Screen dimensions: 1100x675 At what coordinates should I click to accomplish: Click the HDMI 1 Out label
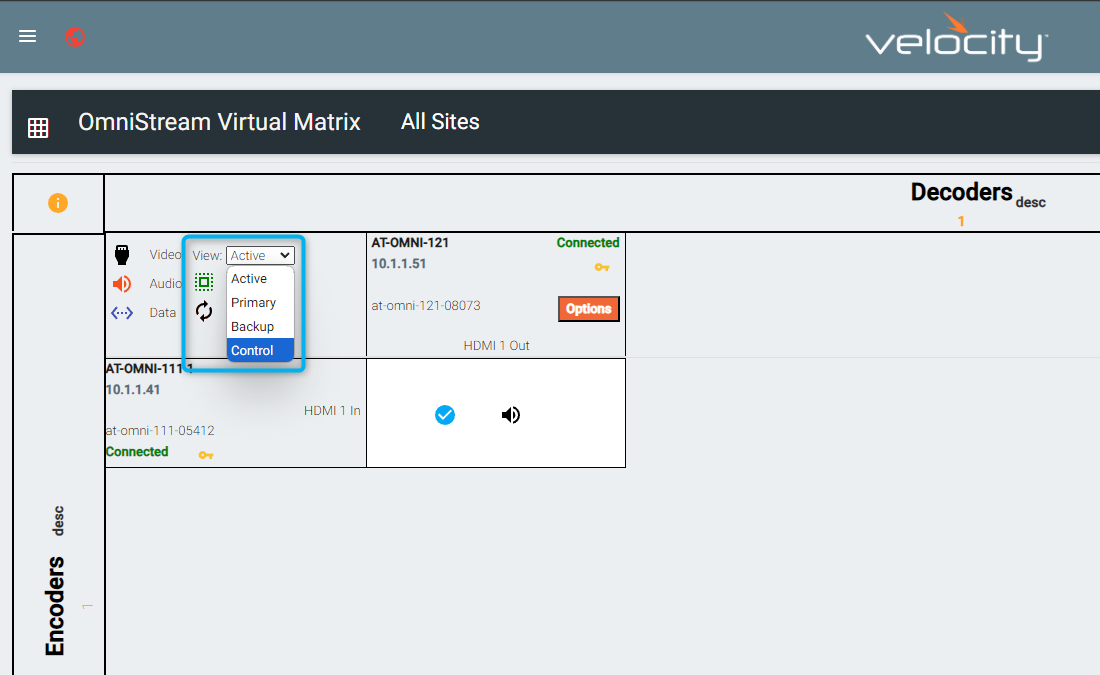(x=496, y=346)
